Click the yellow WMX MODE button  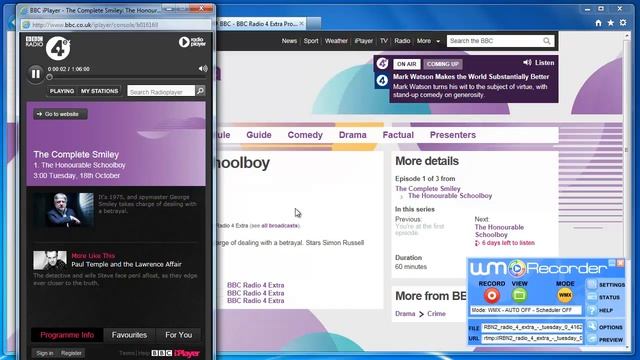(565, 295)
